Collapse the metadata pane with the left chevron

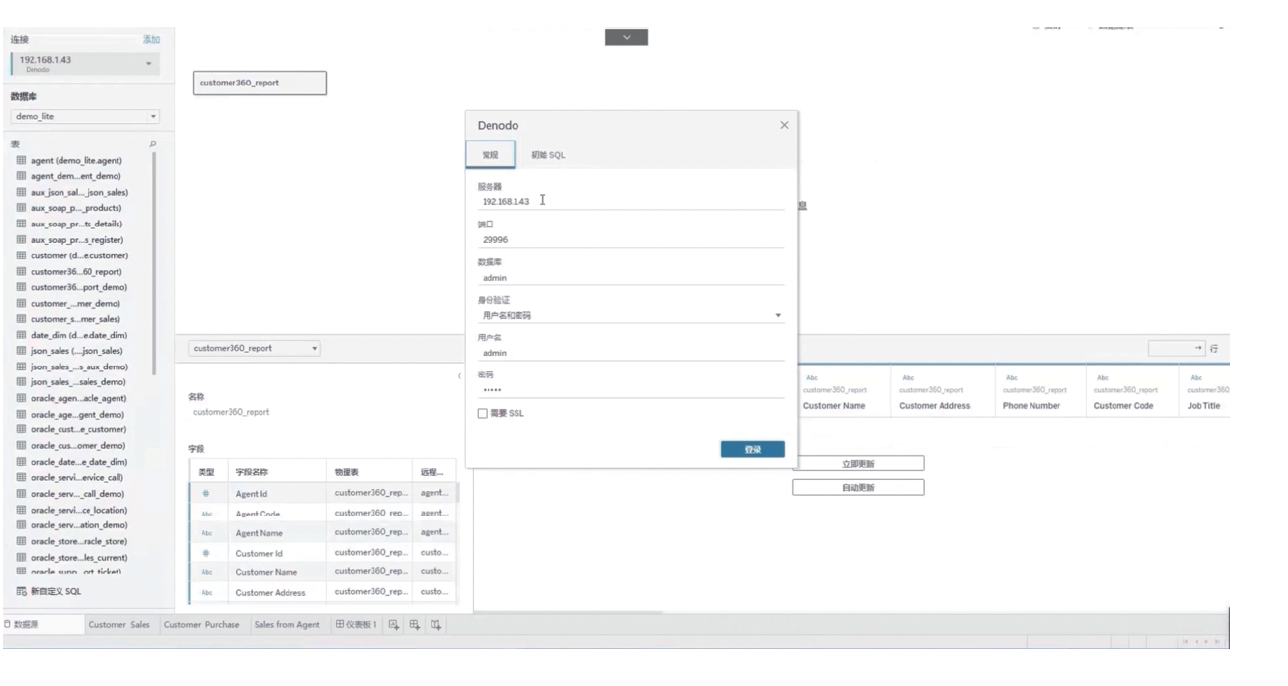(x=460, y=376)
